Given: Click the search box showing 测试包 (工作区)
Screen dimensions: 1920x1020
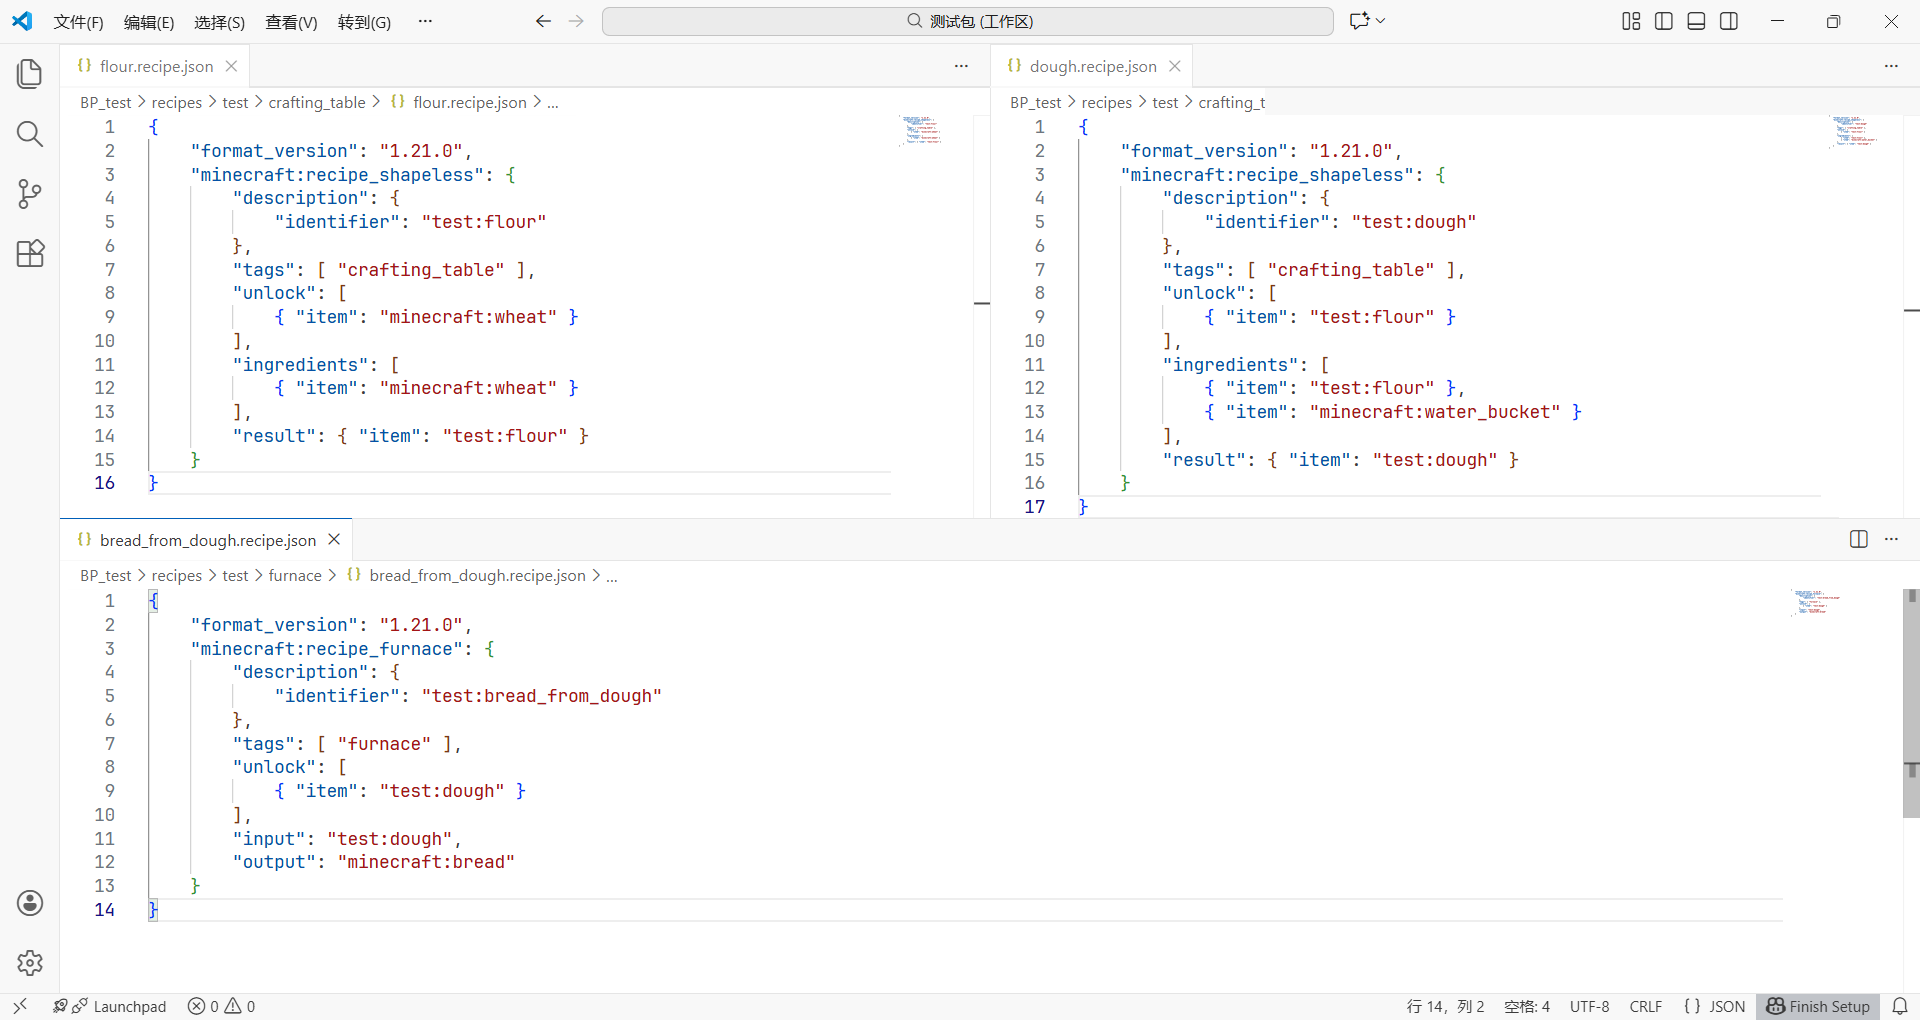Looking at the screenshot, I should pos(967,21).
